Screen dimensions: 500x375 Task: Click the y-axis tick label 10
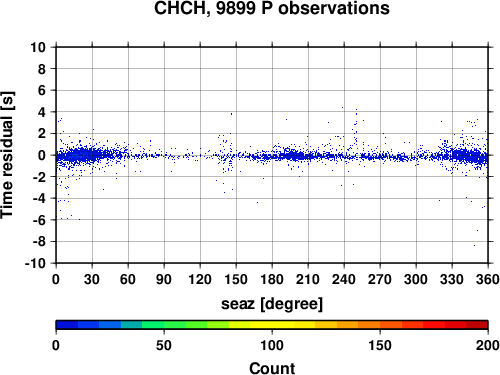coord(38,47)
